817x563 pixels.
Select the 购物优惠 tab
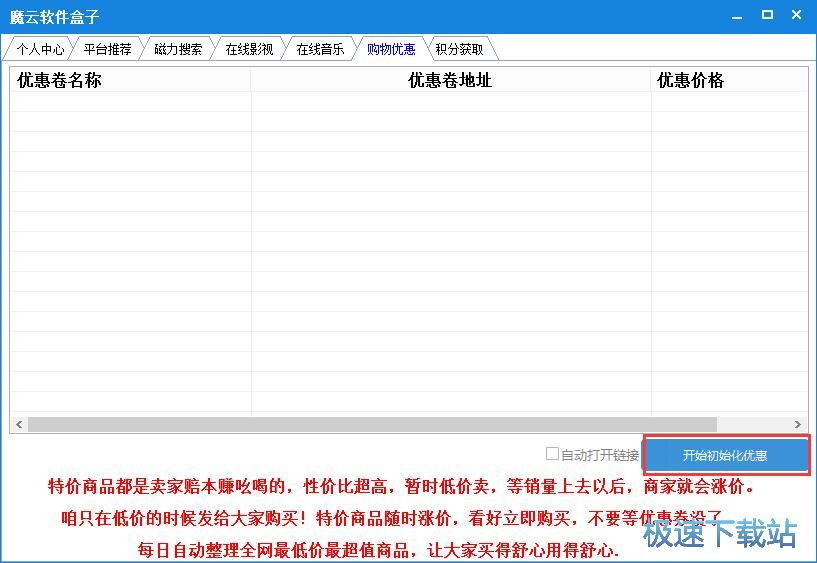pyautogui.click(x=391, y=49)
